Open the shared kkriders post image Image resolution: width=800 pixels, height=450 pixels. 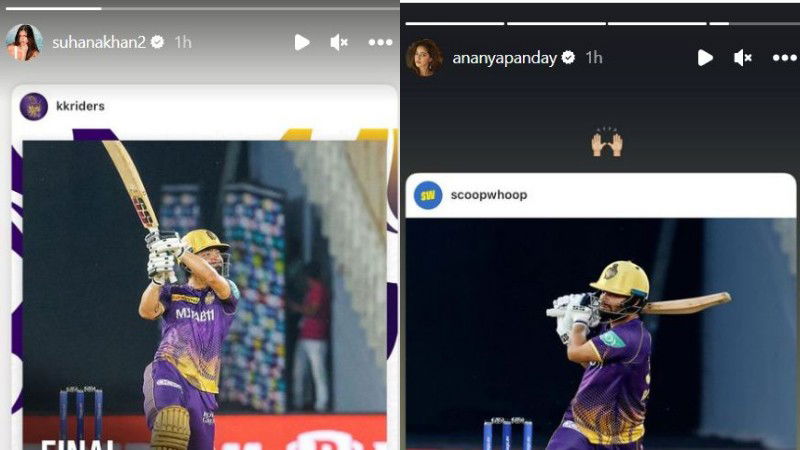coord(205,295)
